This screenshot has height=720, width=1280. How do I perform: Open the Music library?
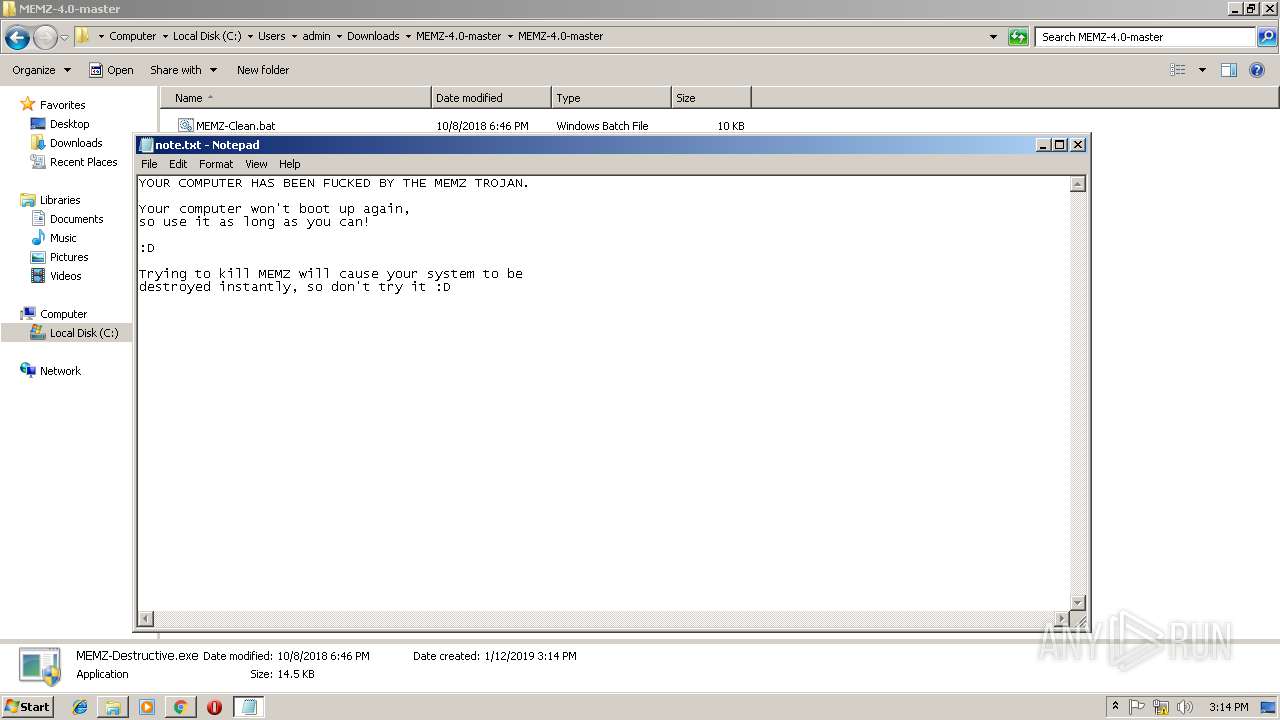[63, 238]
